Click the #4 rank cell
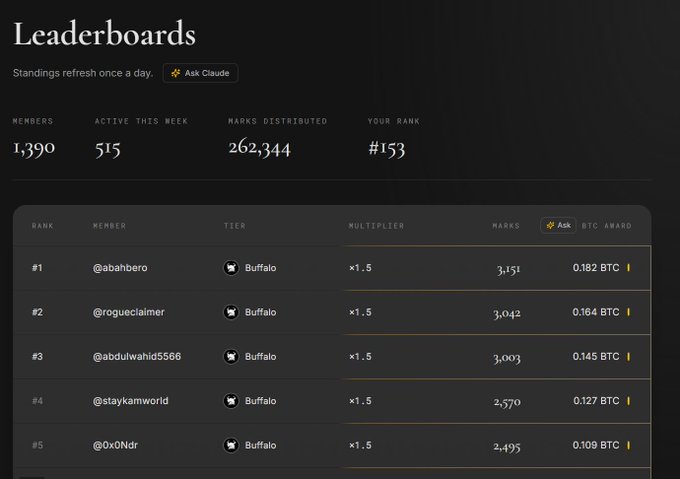The height and width of the screenshot is (479, 680). (37, 401)
